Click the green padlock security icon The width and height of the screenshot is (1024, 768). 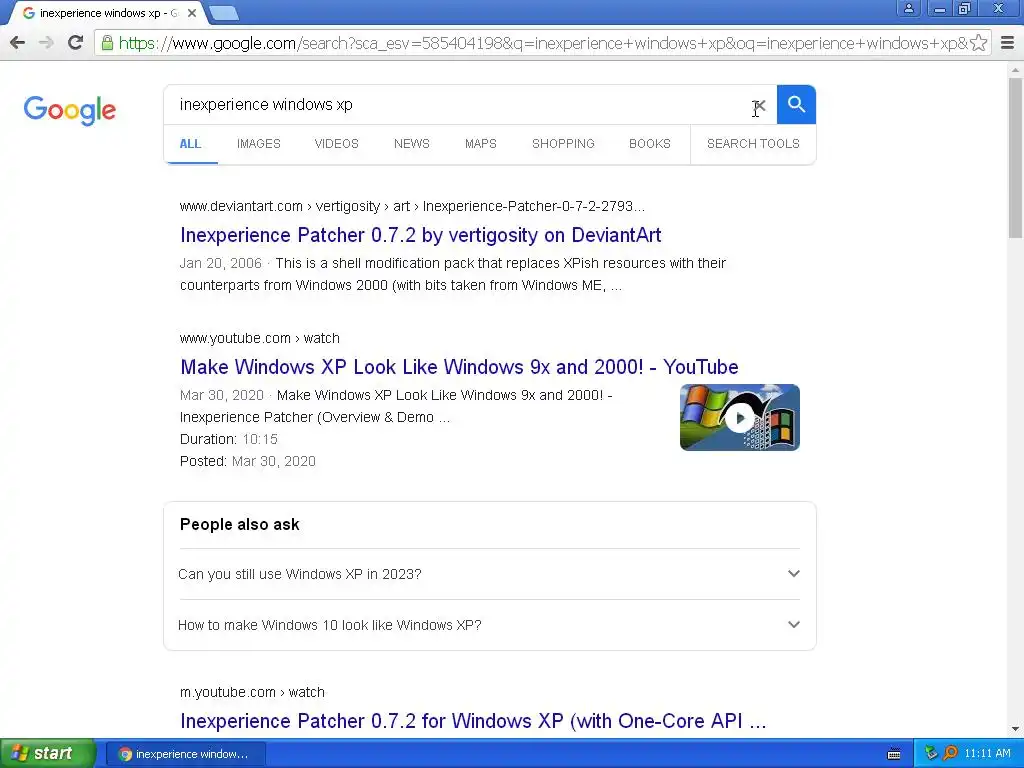tap(107, 43)
